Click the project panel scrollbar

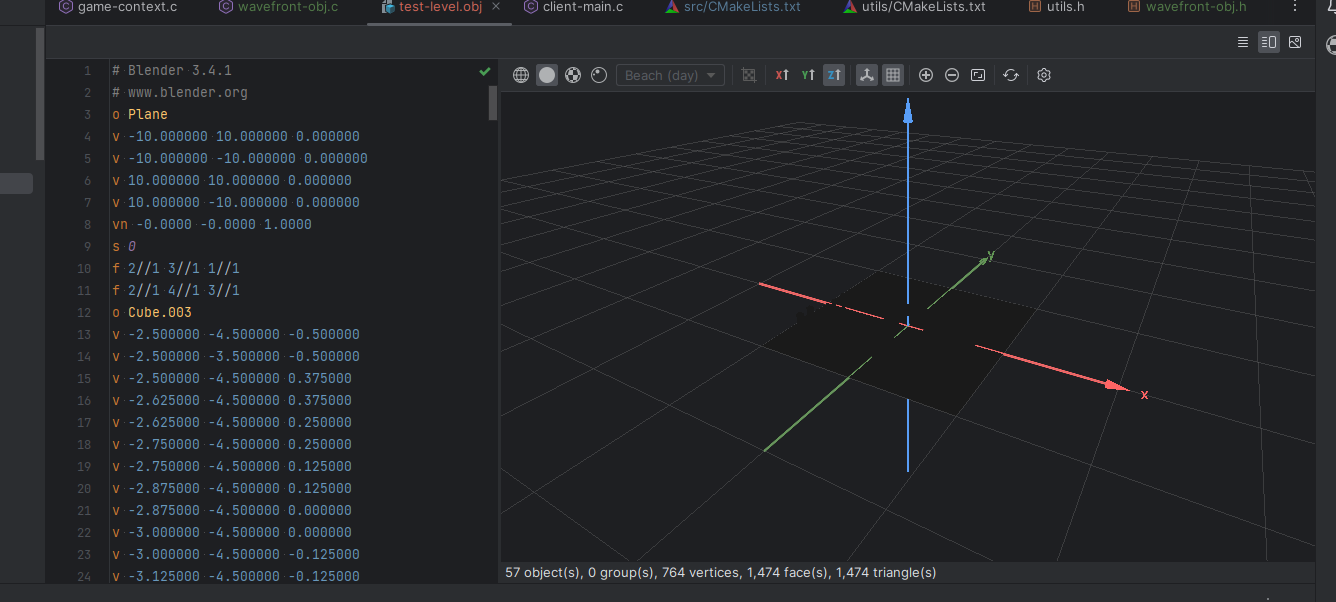click(40, 94)
